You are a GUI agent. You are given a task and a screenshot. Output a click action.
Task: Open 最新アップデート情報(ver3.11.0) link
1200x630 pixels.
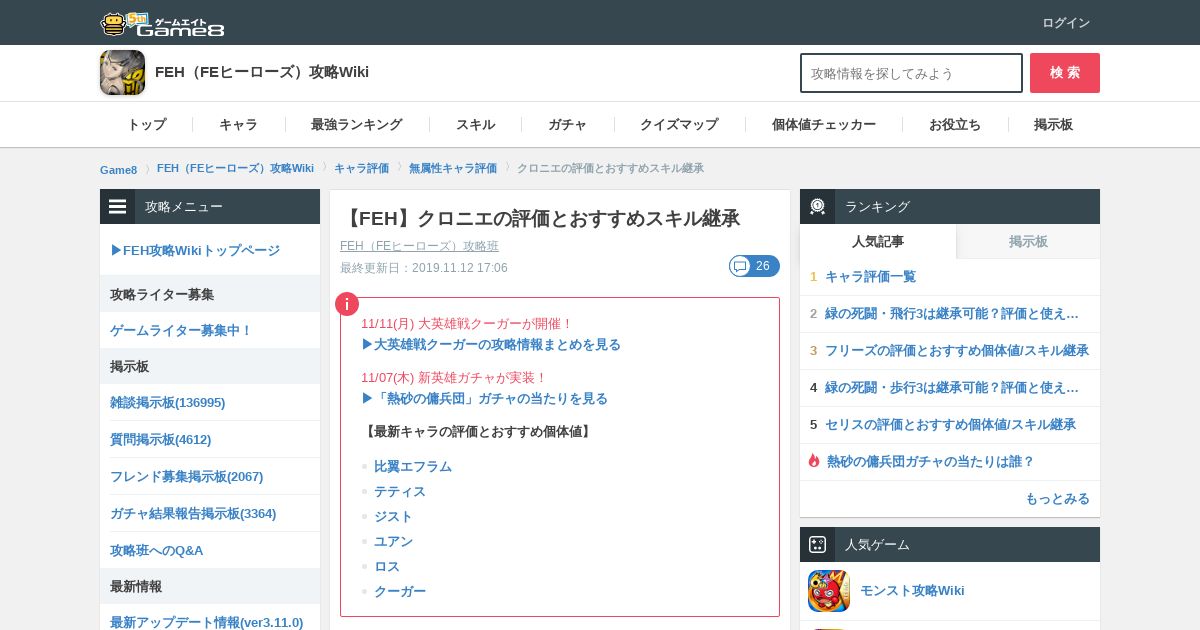206,622
